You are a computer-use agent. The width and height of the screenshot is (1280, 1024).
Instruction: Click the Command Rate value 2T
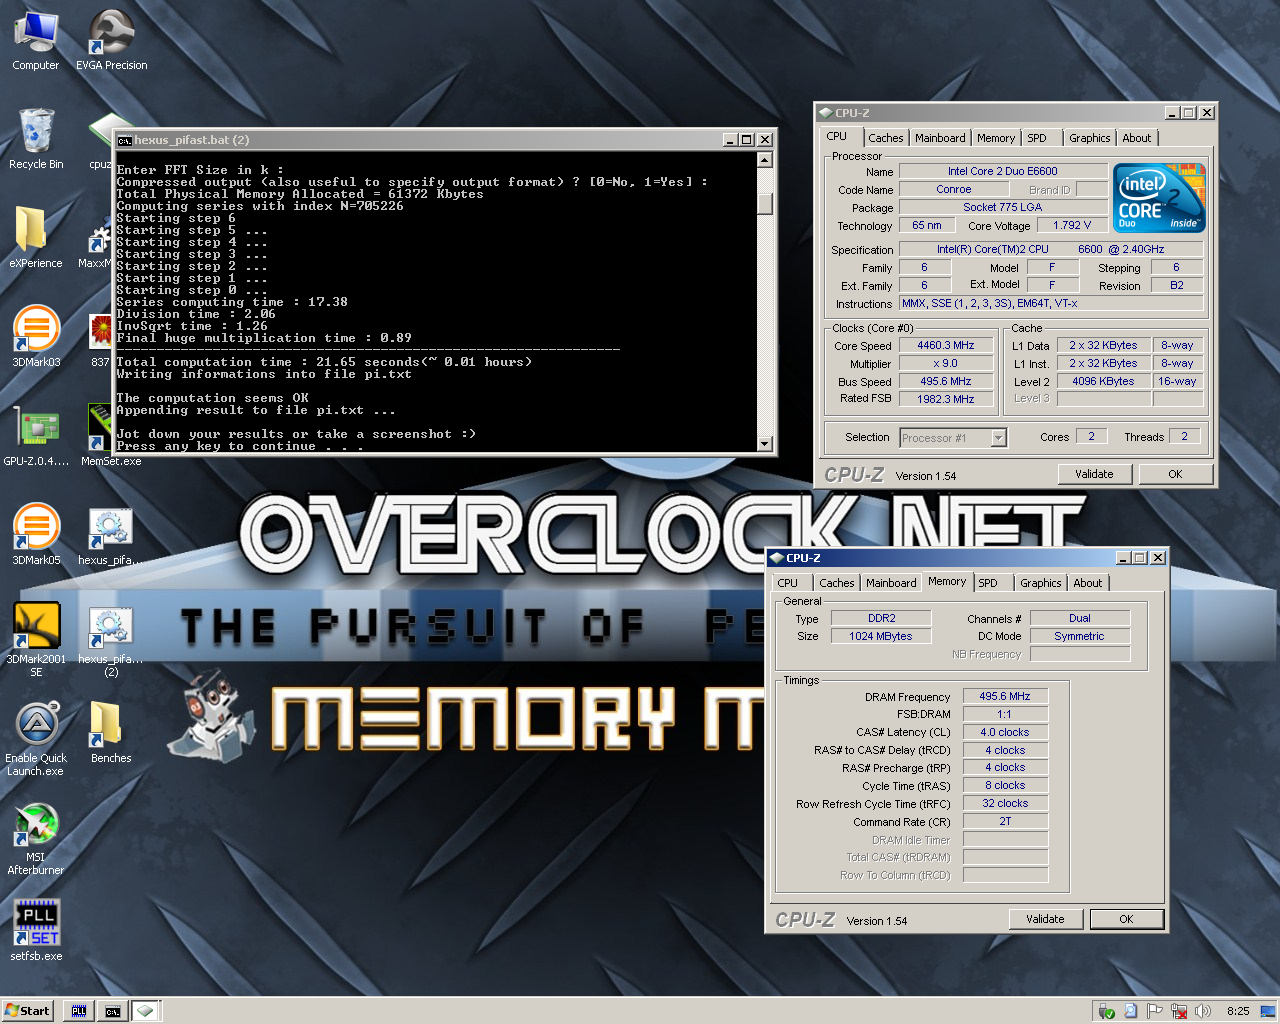[1005, 821]
